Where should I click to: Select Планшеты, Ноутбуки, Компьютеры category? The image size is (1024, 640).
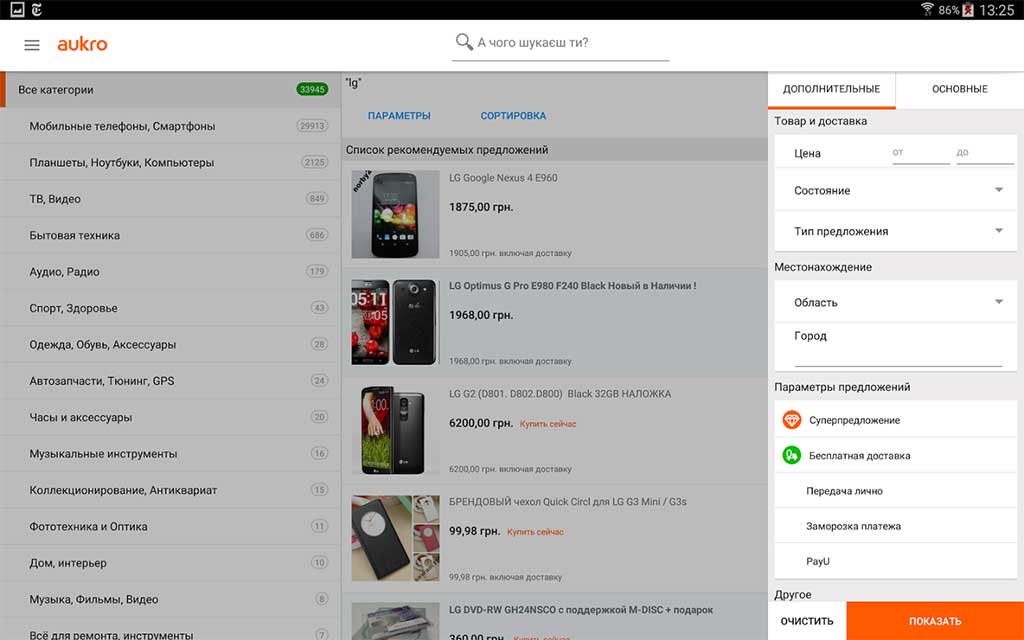(170, 163)
